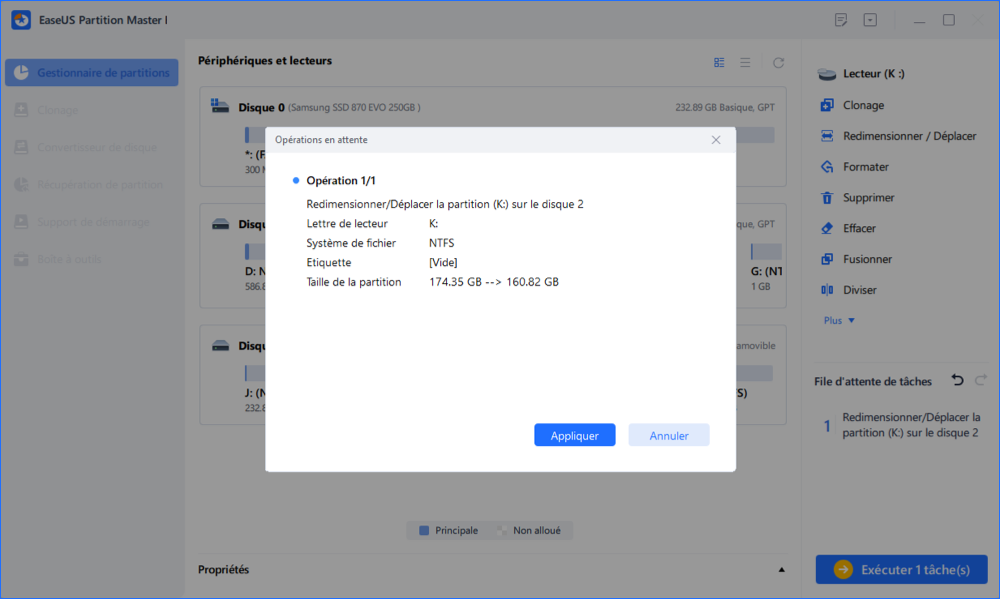The image size is (1000, 599).
Task: Open the Fusionner partition tool
Action: click(x=869, y=259)
